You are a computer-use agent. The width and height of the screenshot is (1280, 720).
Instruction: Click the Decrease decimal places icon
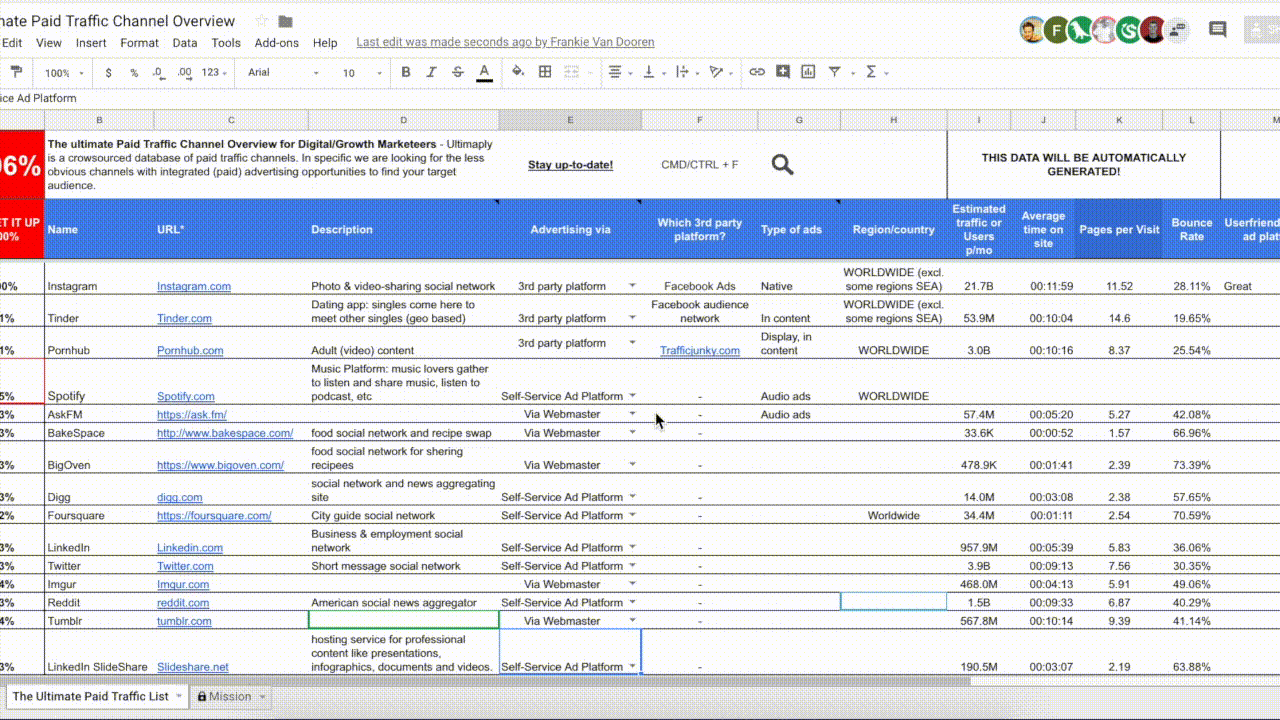click(159, 73)
